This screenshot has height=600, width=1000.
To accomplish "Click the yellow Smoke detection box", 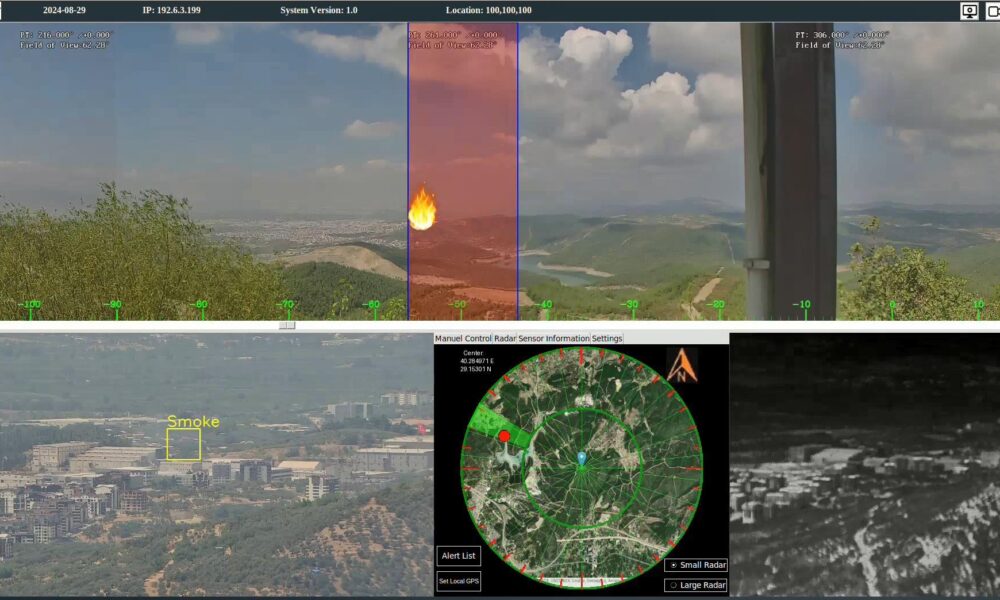I will 183,444.
